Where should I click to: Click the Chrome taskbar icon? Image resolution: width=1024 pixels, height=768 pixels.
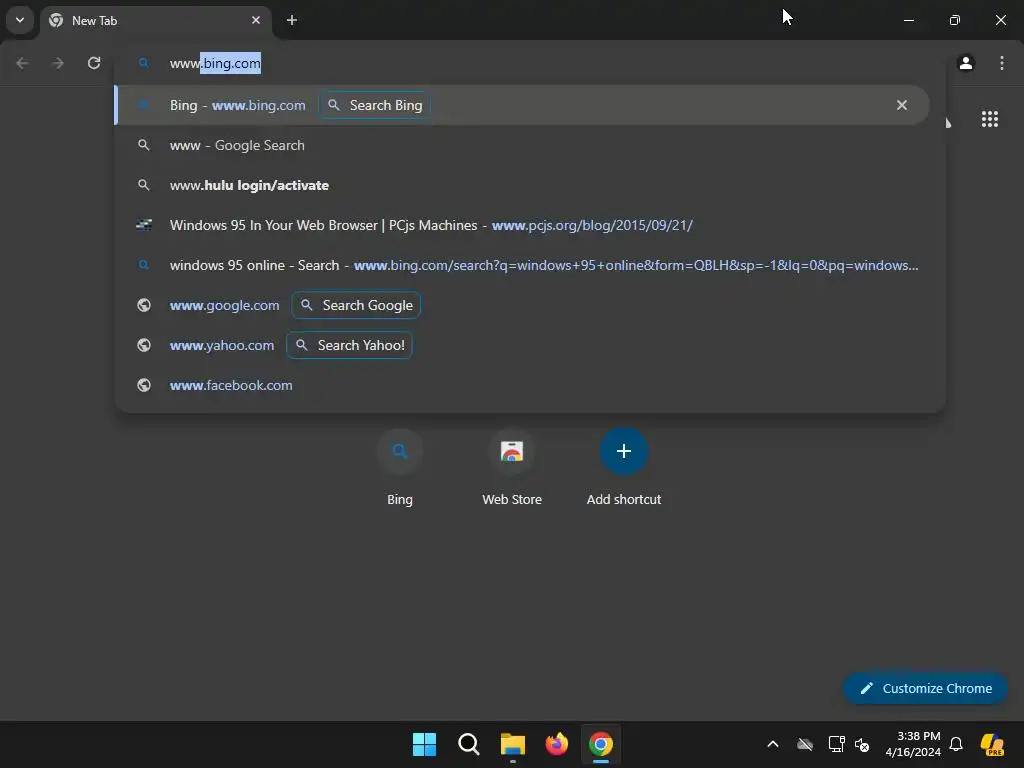(601, 744)
